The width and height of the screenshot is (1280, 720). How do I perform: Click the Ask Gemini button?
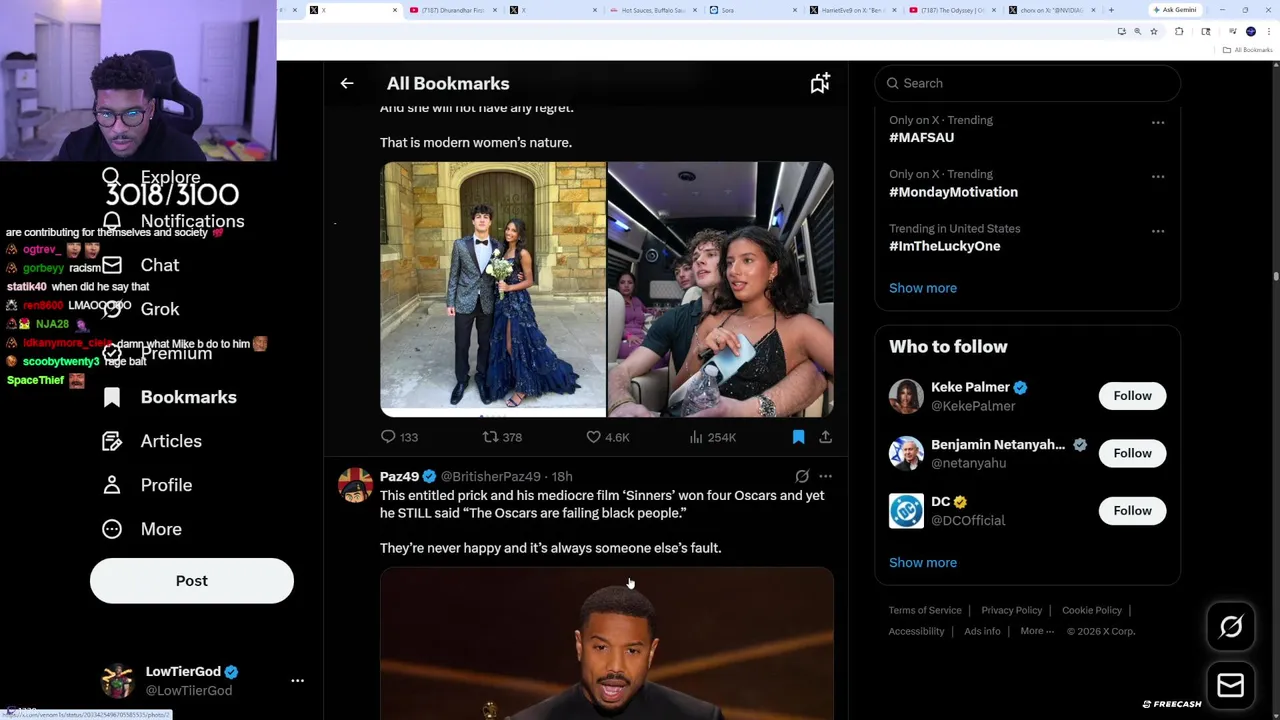pyautogui.click(x=1174, y=10)
